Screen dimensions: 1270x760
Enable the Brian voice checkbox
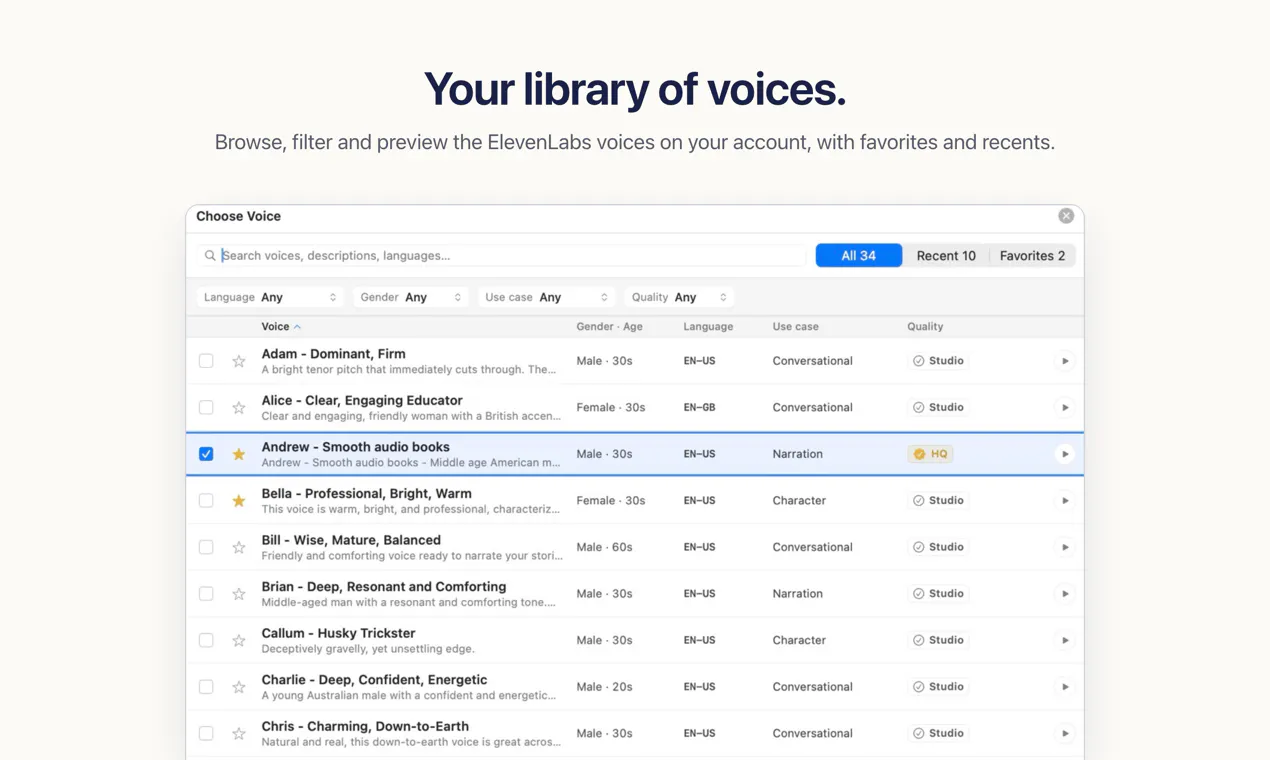[x=206, y=593]
